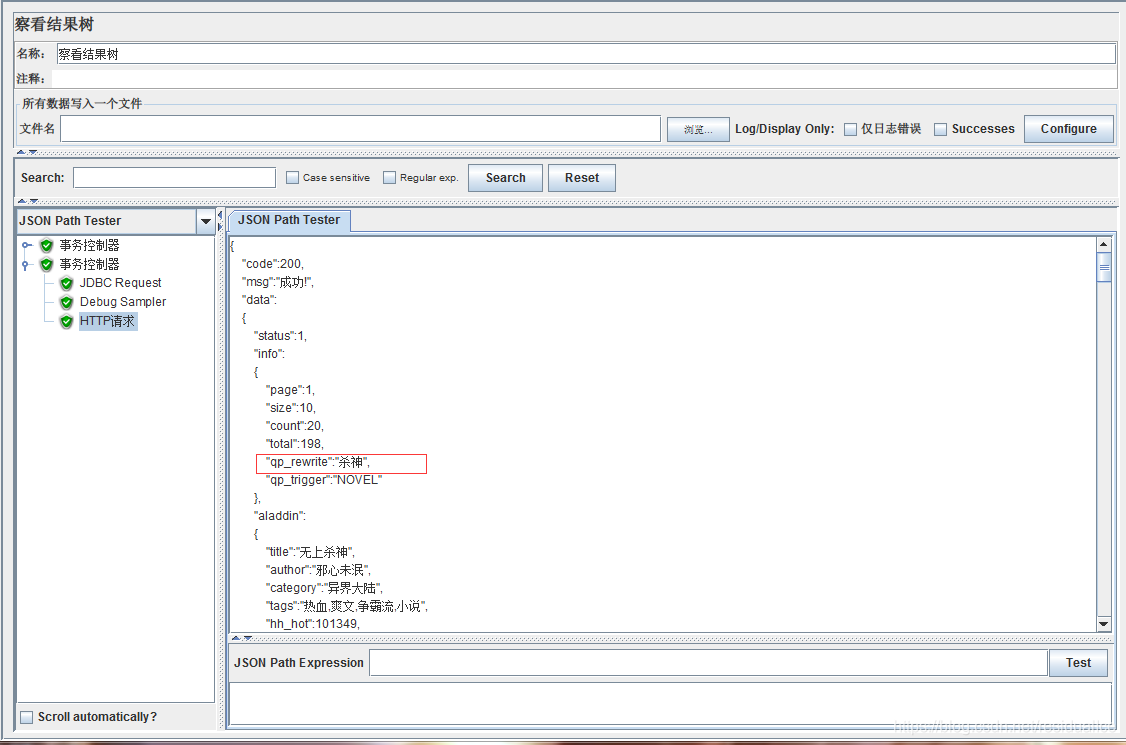Click the "tags" line with 热血,爽文
The width and height of the screenshot is (1126, 745).
point(347,606)
